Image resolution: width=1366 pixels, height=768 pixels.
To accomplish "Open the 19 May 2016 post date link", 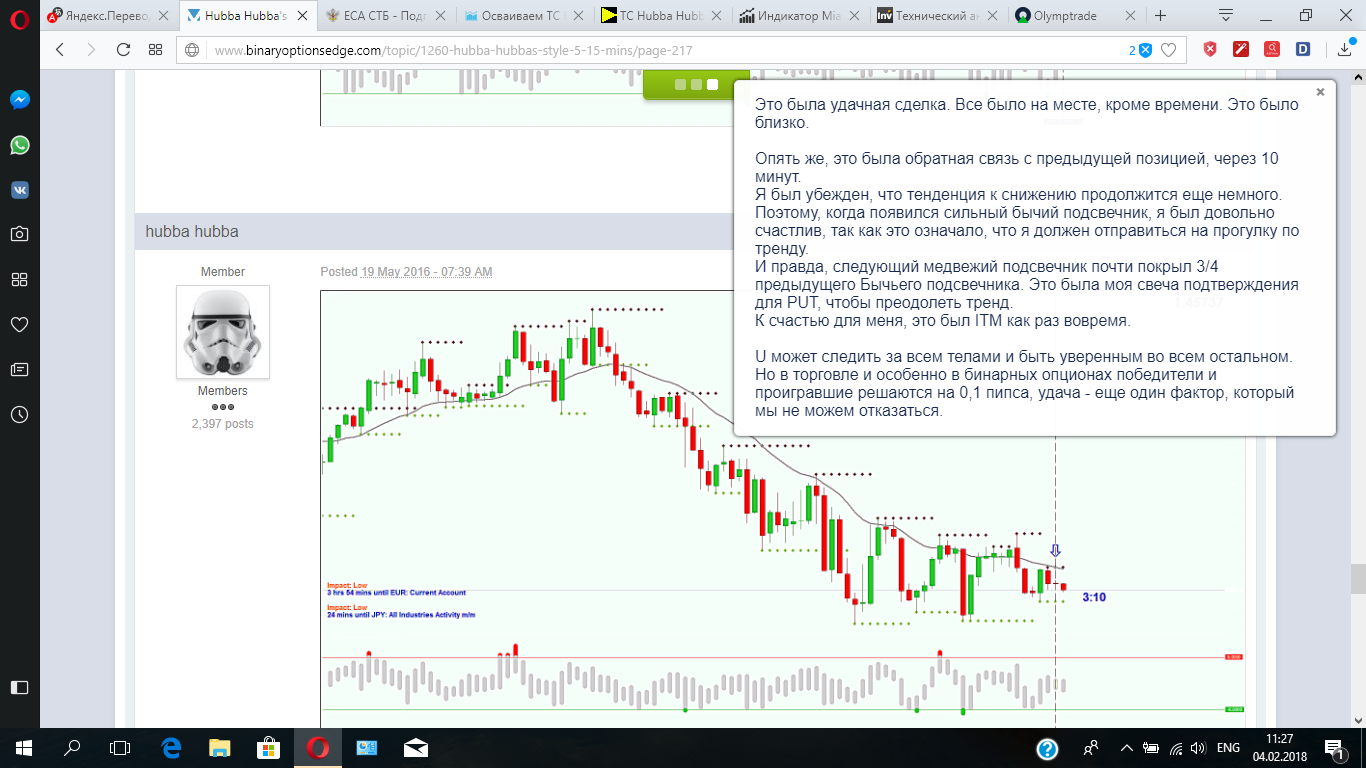I will tap(427, 272).
